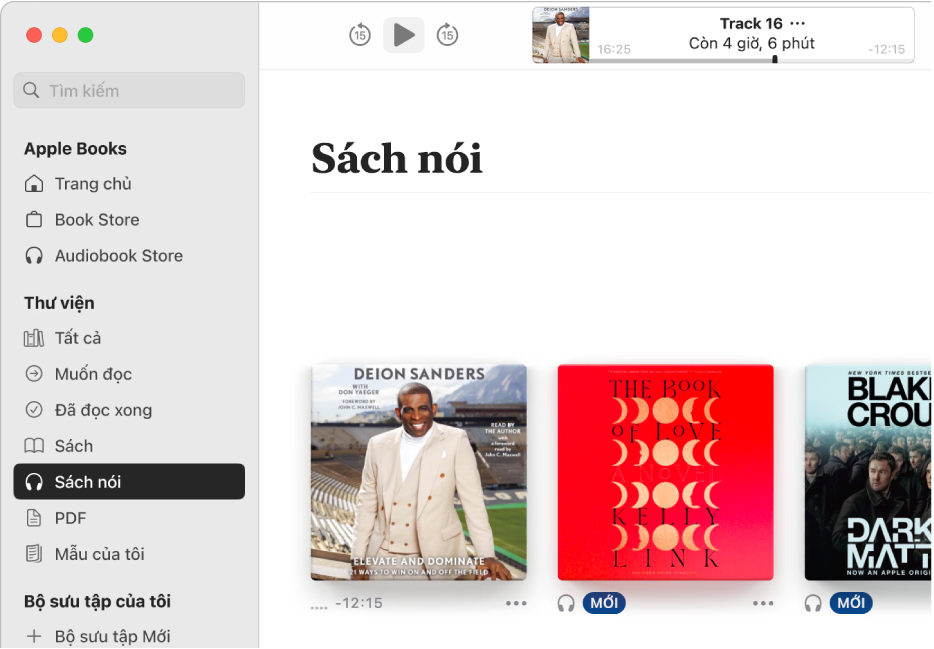Screen dimensions: 934x649
Task: Open the Dark Matter audiobook cover
Action: point(868,472)
